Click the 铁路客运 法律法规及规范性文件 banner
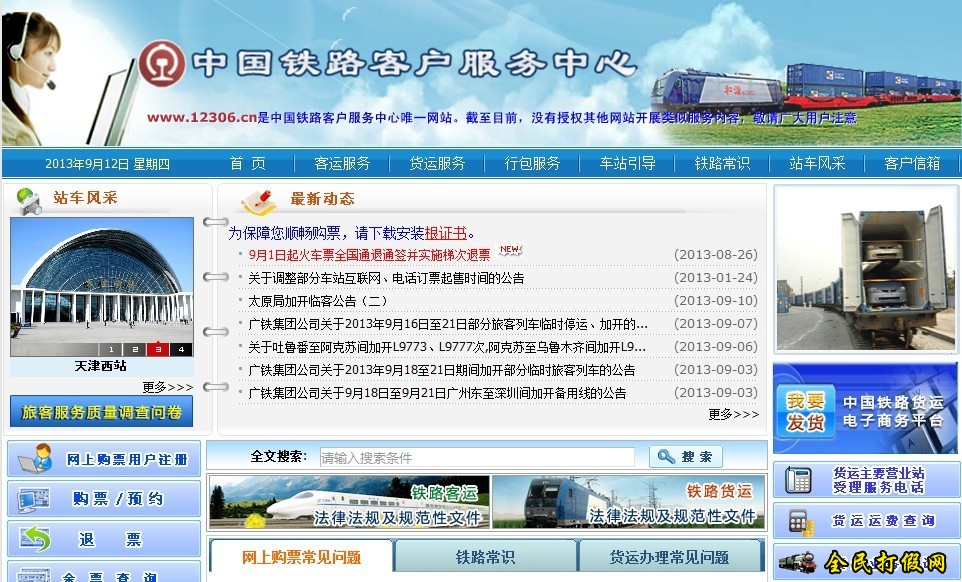This screenshot has height=582, width=962. pyautogui.click(x=350, y=502)
